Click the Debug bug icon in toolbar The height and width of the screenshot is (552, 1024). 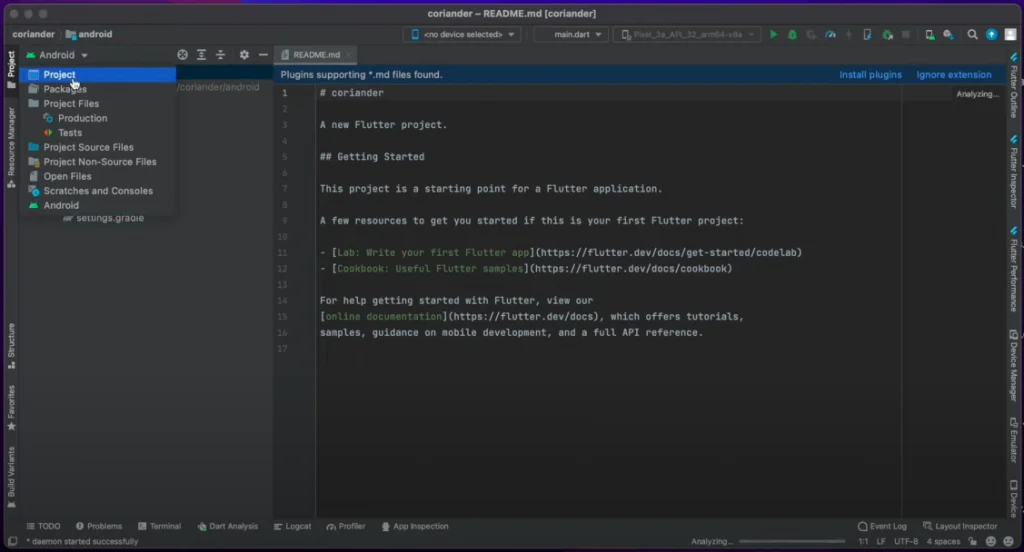click(x=792, y=35)
